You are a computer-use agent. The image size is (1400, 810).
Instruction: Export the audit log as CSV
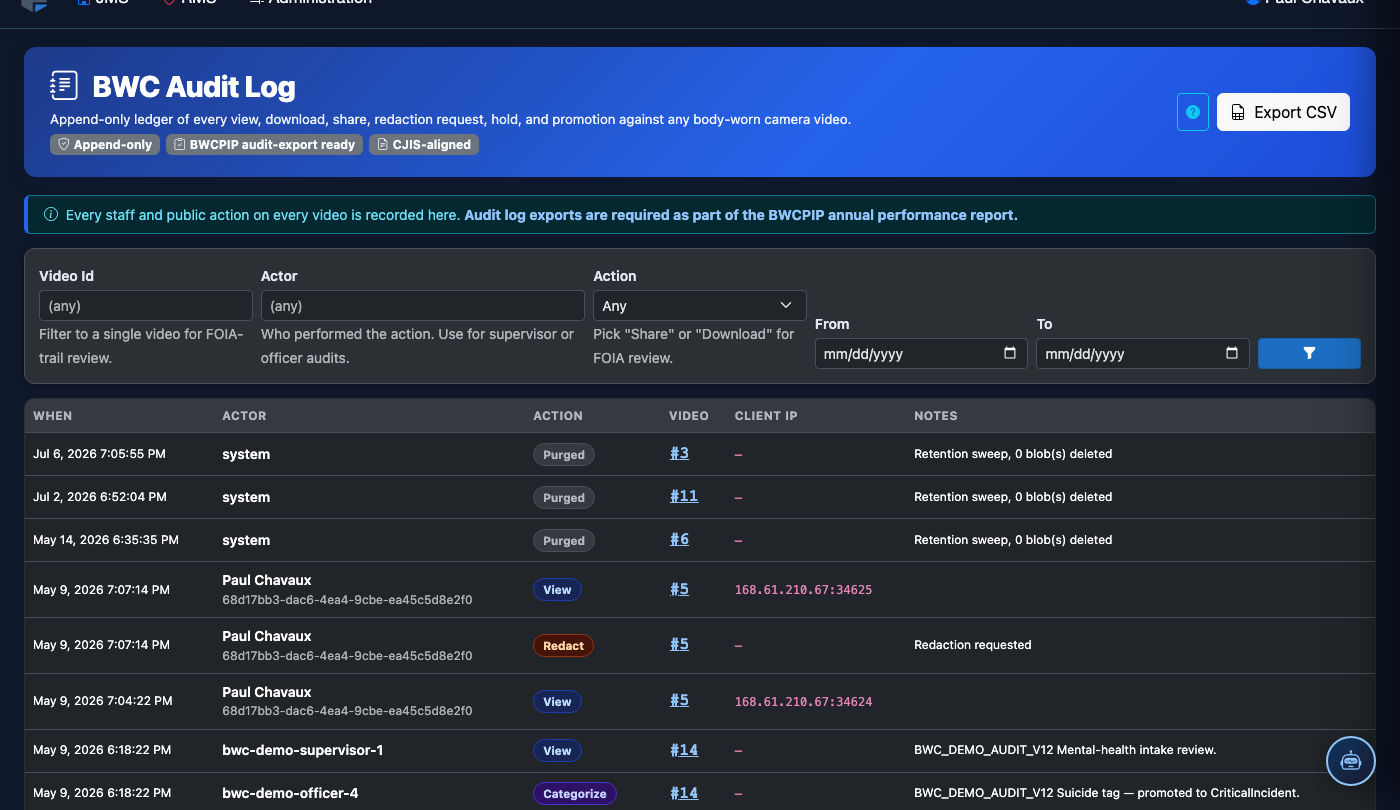tap(1283, 112)
